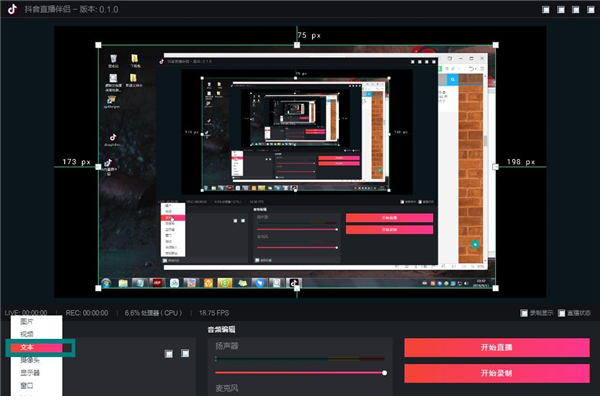Viewport: 600px width, 411px height.
Task: Click the blue search icon in the previewed browser
Action: point(453,80)
